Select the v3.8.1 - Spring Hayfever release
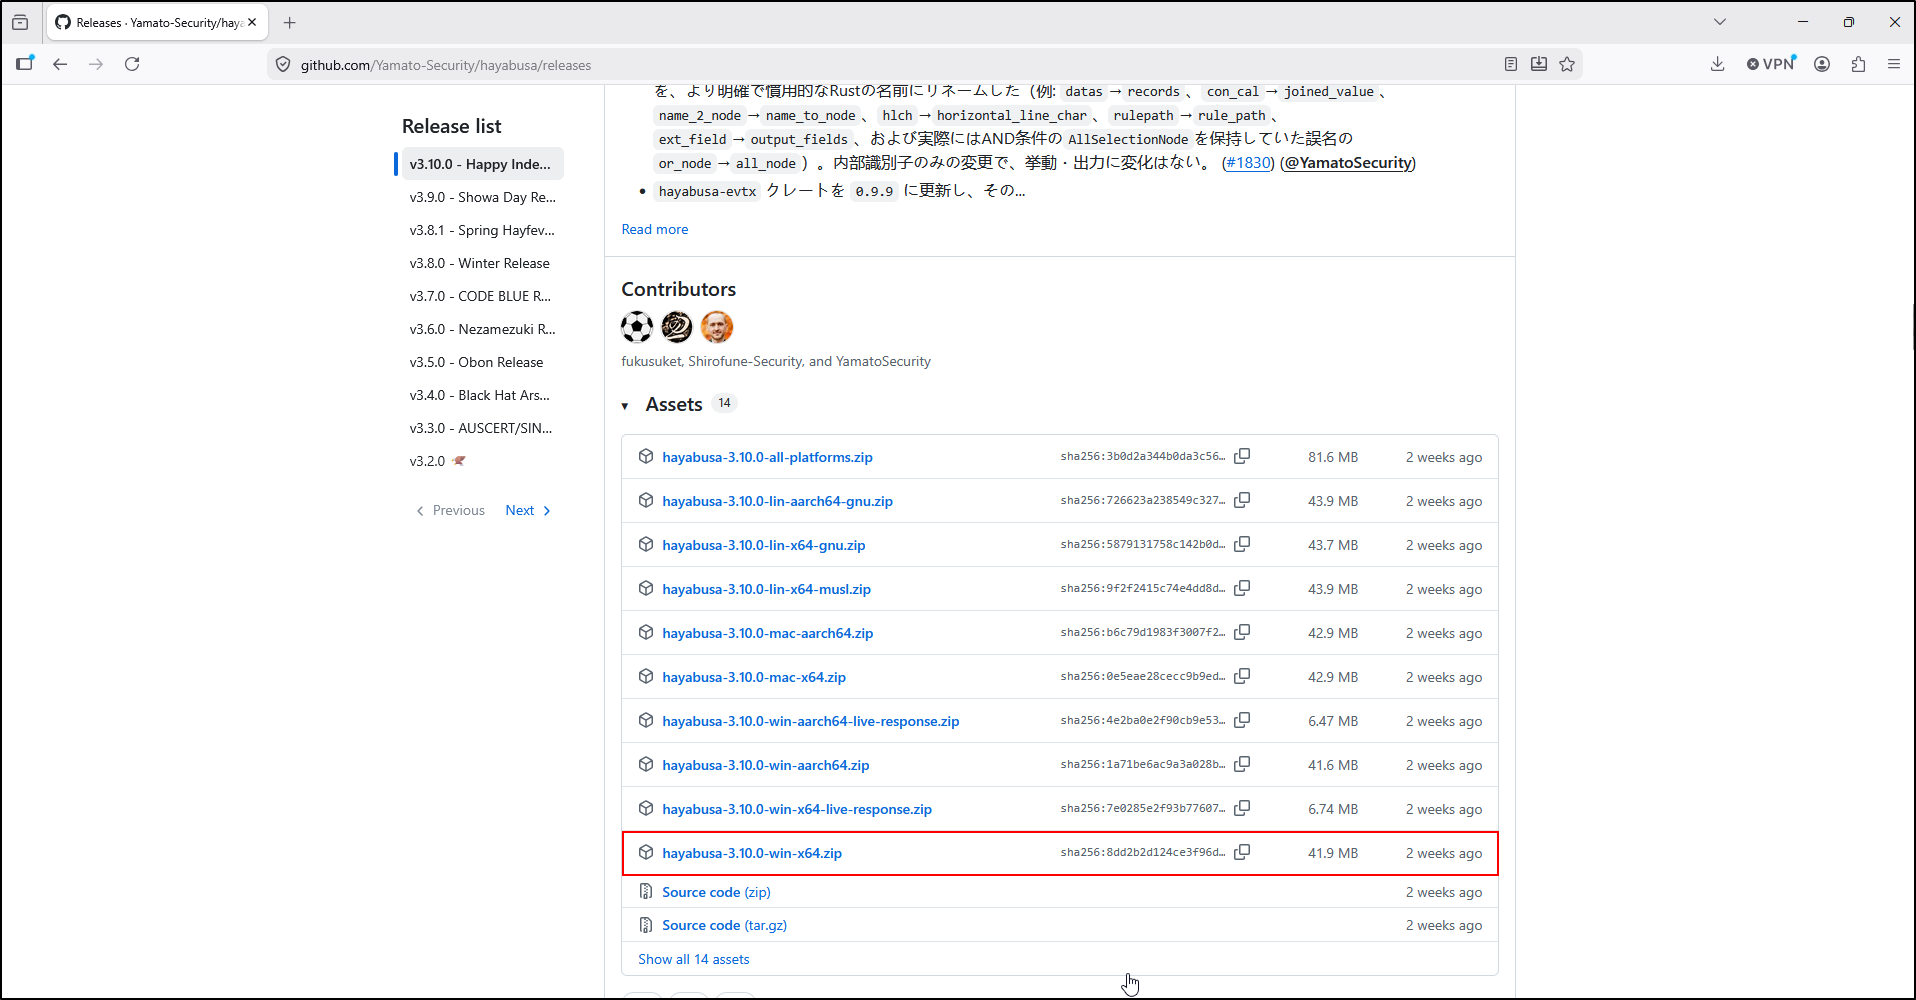Screen dimensions: 1916x1000 click(482, 230)
